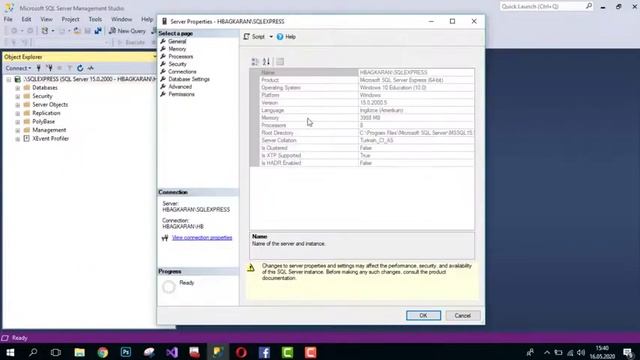640x360 pixels.
Task: Select the Name property row
Action: click(367, 72)
